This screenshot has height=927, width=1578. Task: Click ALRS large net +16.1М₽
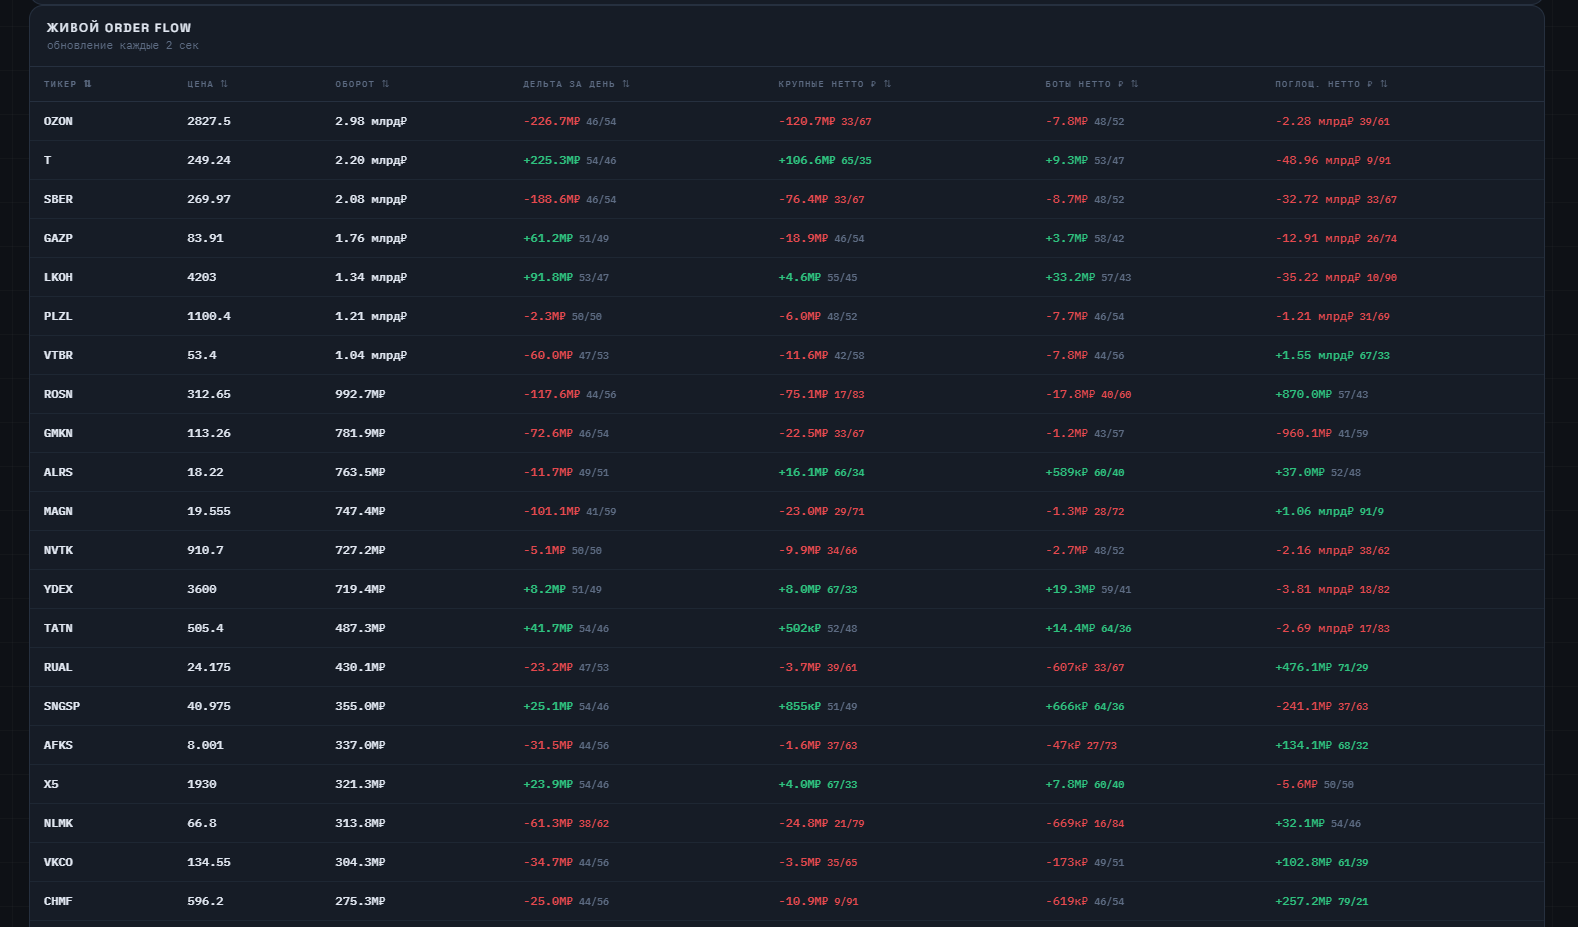coord(803,472)
